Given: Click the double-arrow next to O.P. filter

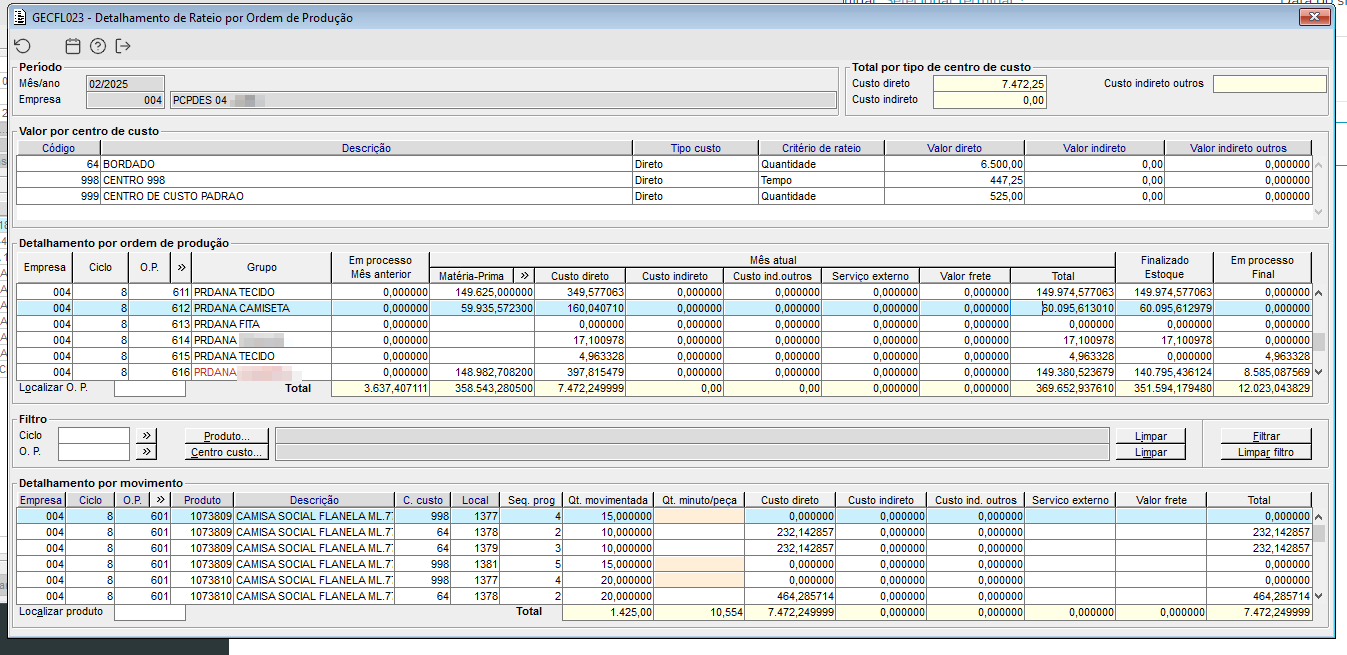Looking at the screenshot, I should point(146,452).
